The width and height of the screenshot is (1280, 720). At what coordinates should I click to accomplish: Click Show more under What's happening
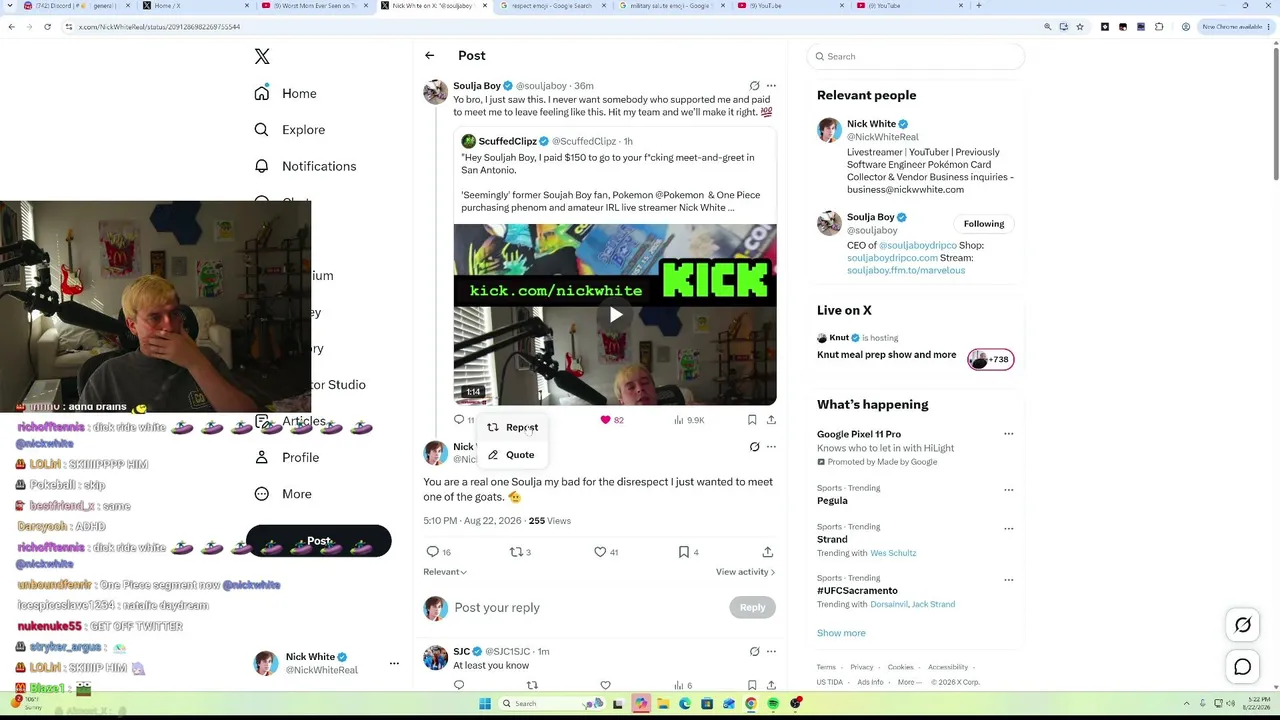coord(841,633)
